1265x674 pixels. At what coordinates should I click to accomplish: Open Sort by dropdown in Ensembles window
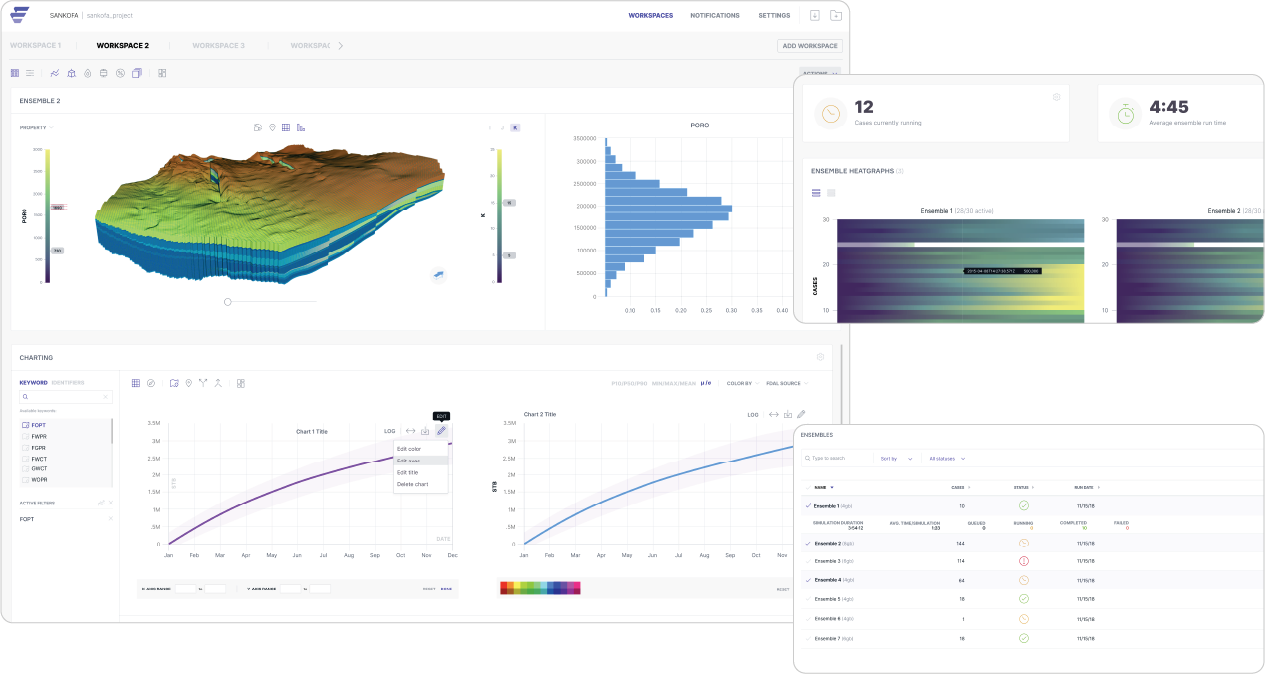pyautogui.click(x=896, y=459)
